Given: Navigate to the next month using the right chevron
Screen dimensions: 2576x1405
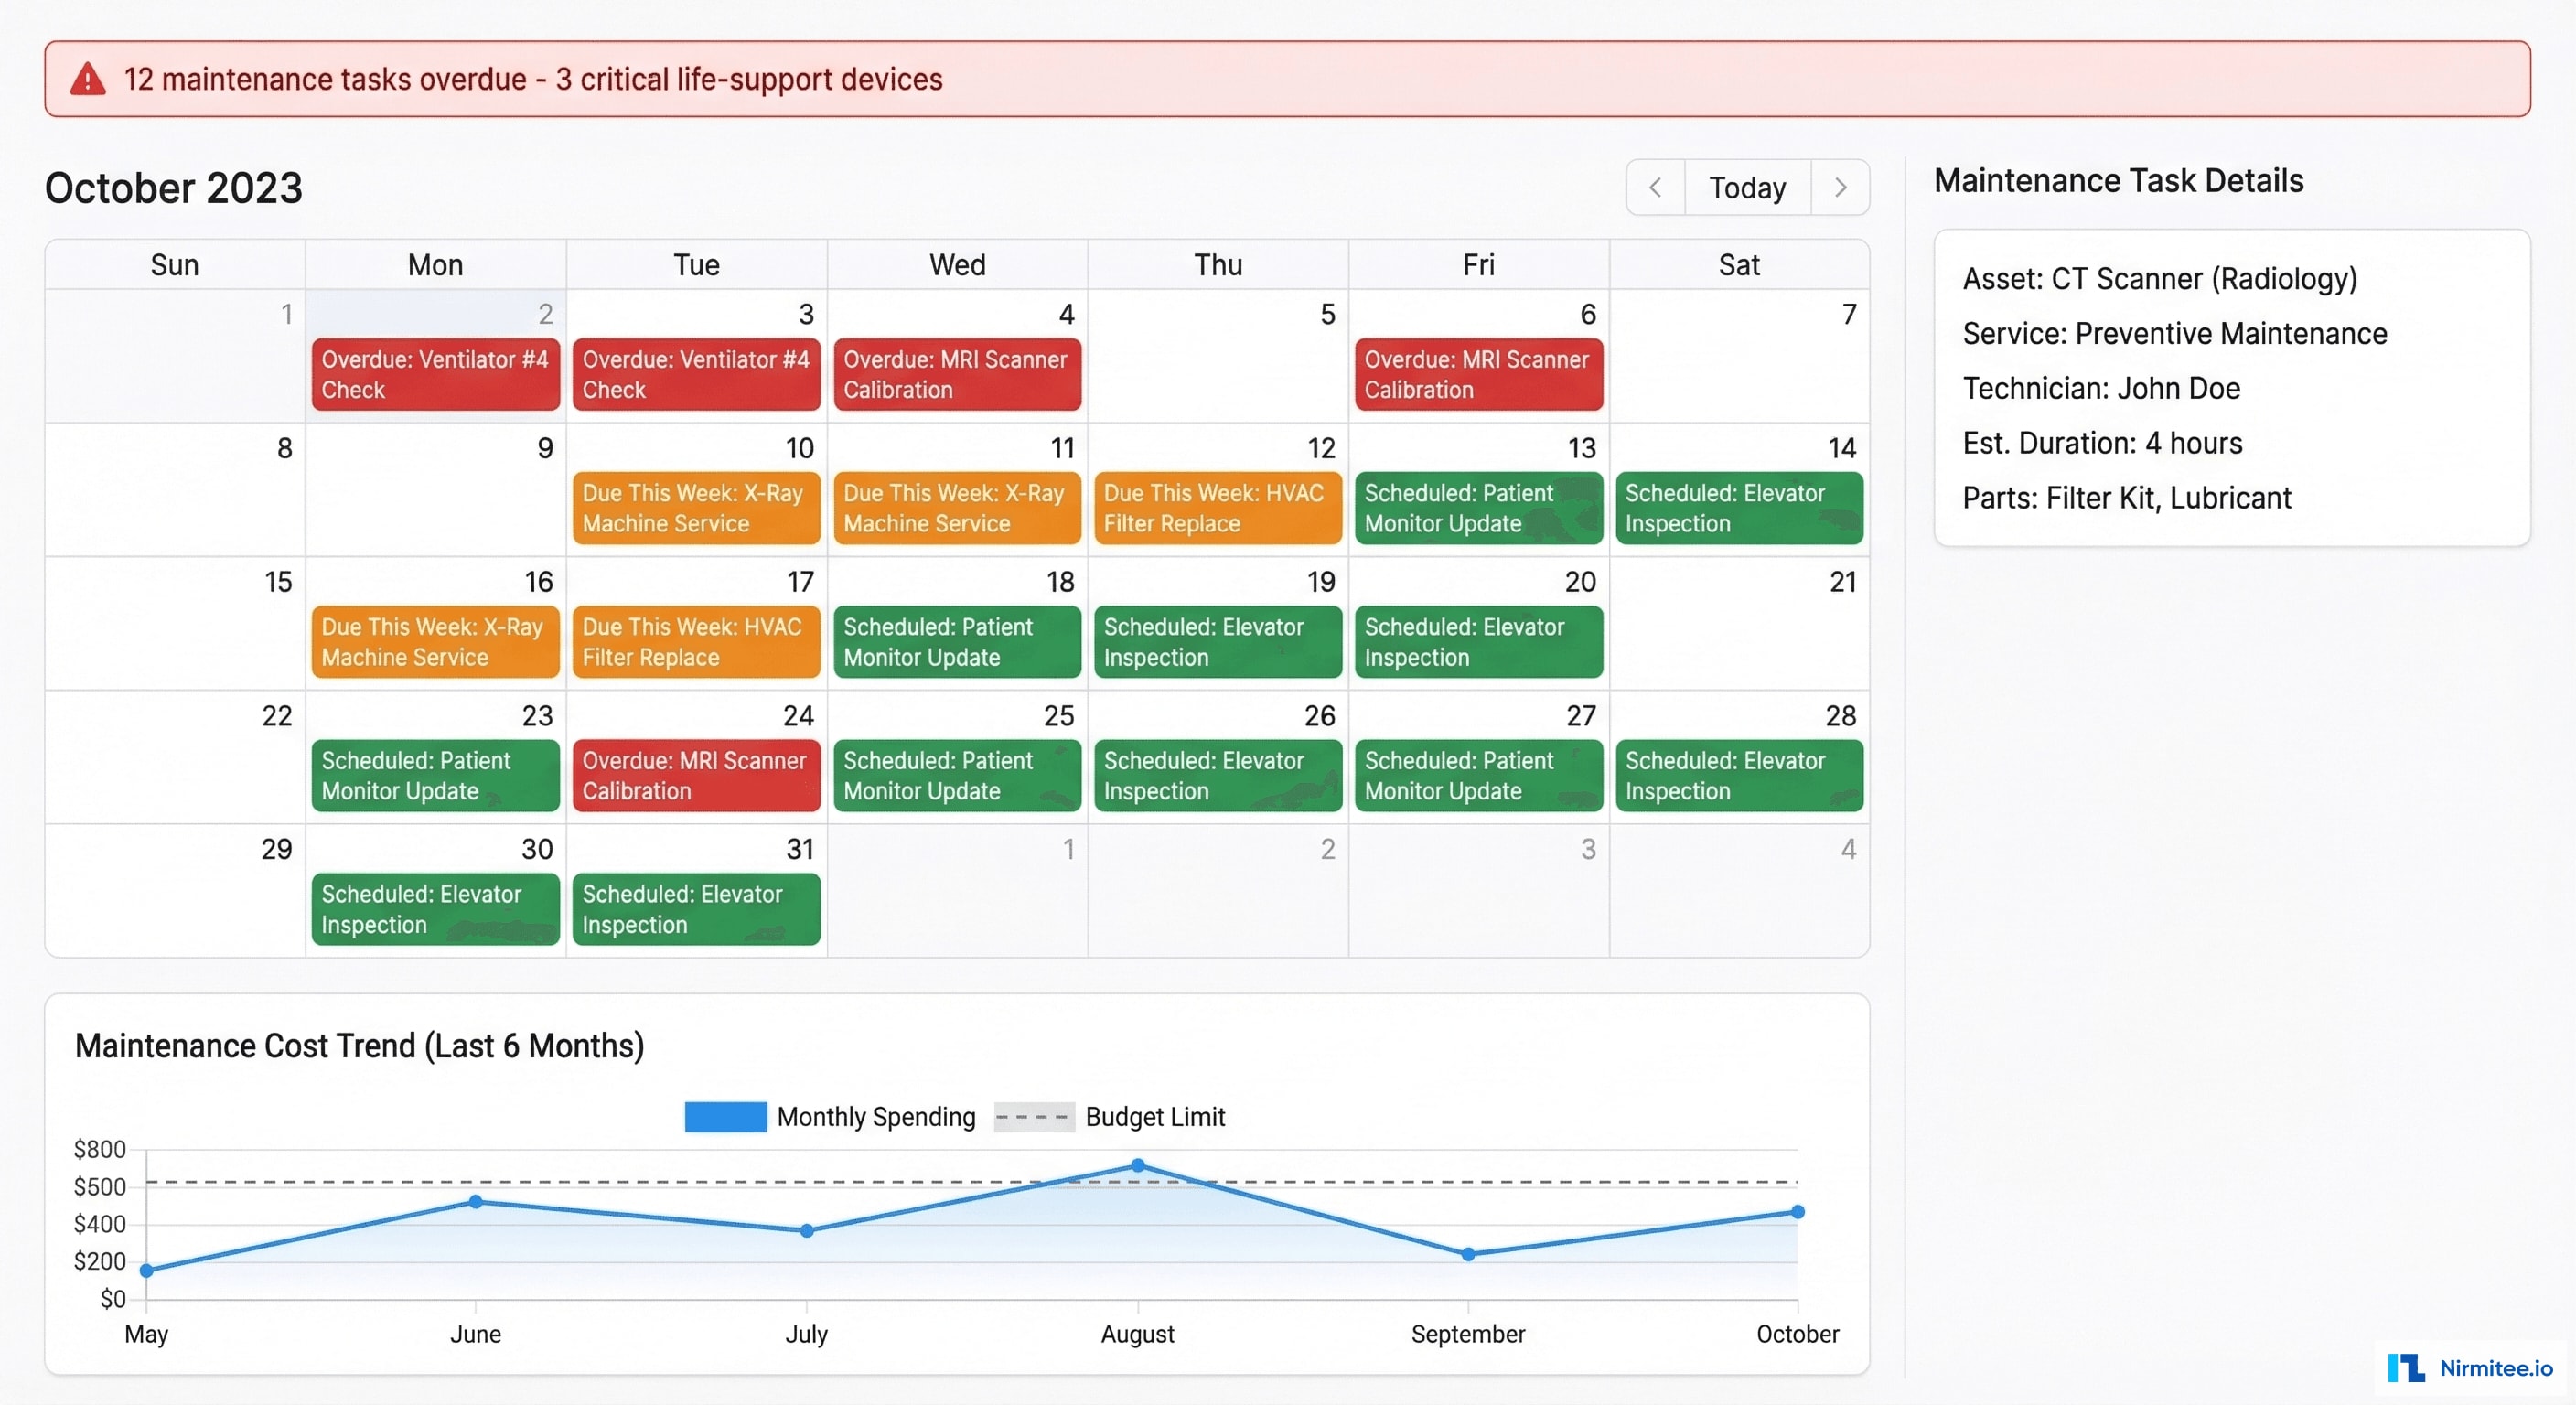Looking at the screenshot, I should (x=1841, y=187).
